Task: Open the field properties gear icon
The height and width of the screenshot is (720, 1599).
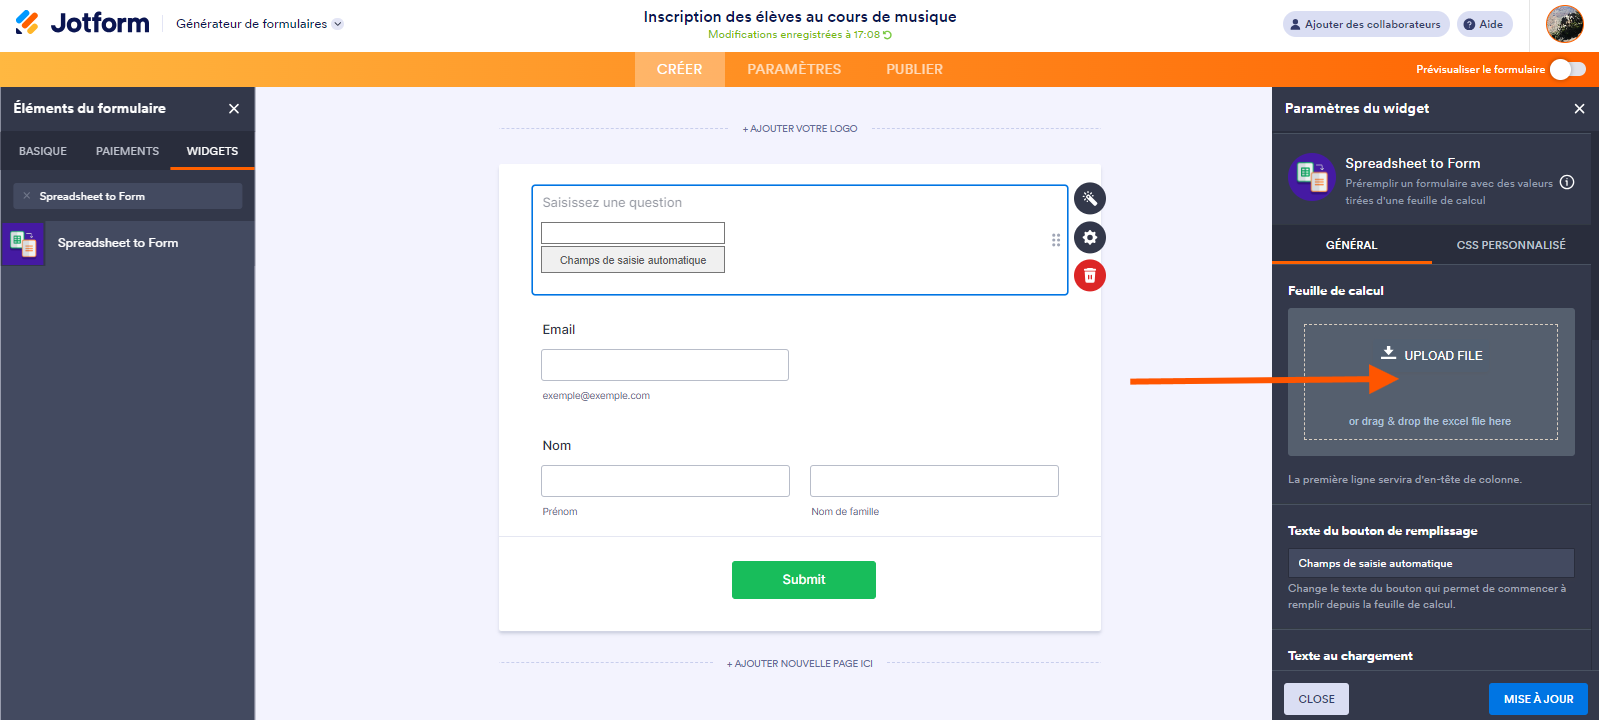Action: pos(1089,238)
